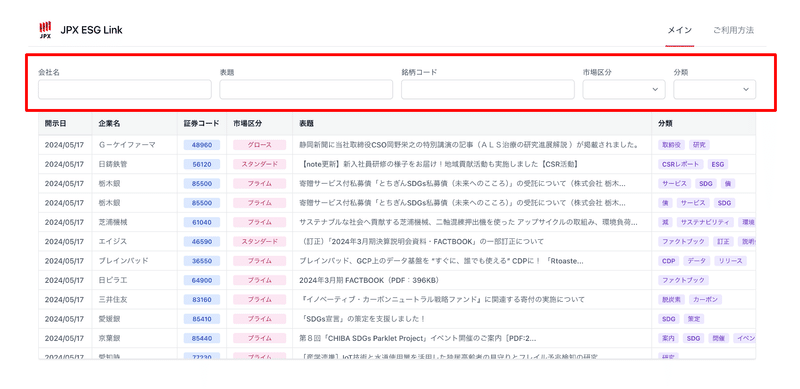Click プライム badge in 三井住友 row
This screenshot has height=389, width=800.
(x=260, y=300)
